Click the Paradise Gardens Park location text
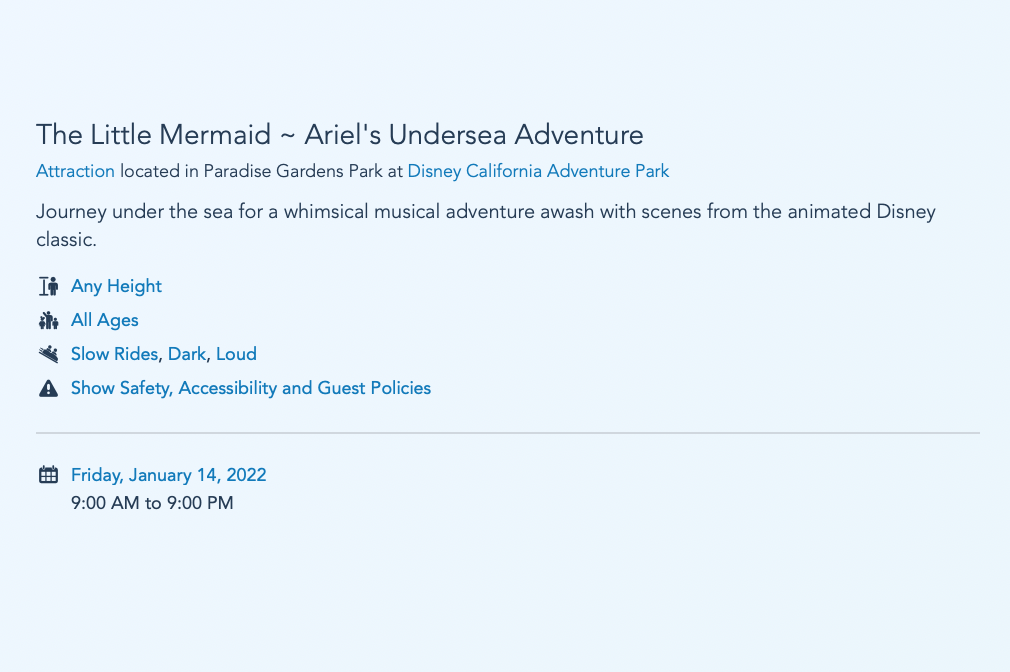1010x672 pixels. (x=294, y=171)
